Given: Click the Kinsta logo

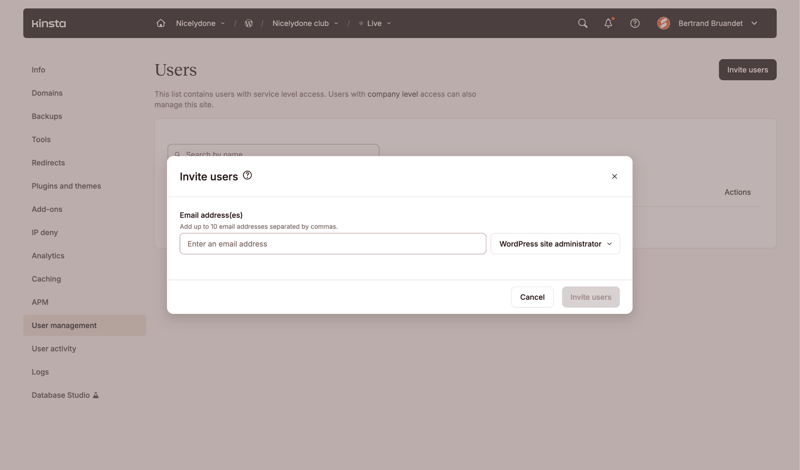Looking at the screenshot, I should pos(48,23).
